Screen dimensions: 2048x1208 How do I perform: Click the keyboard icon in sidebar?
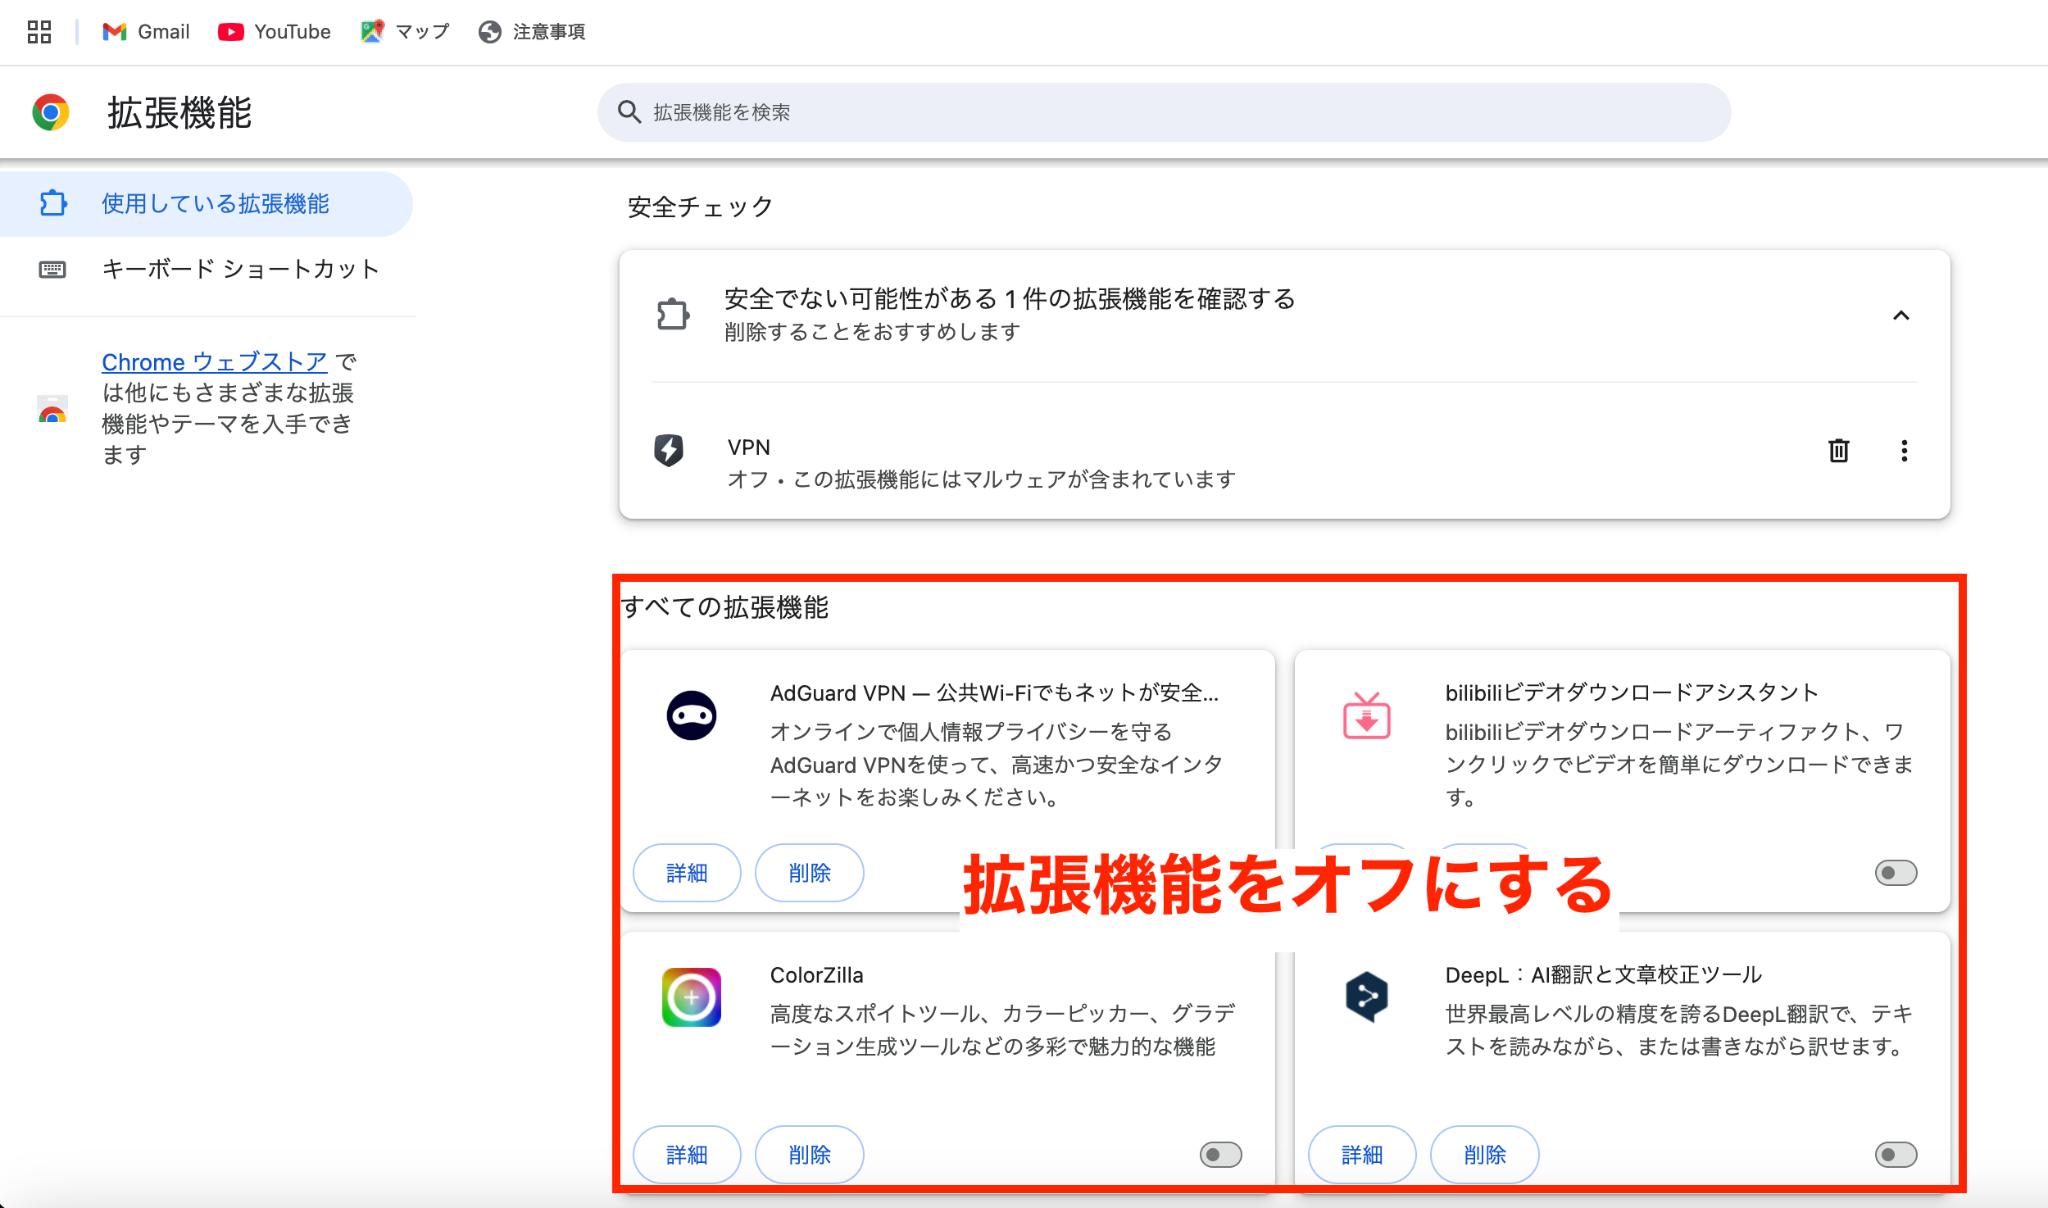52,269
